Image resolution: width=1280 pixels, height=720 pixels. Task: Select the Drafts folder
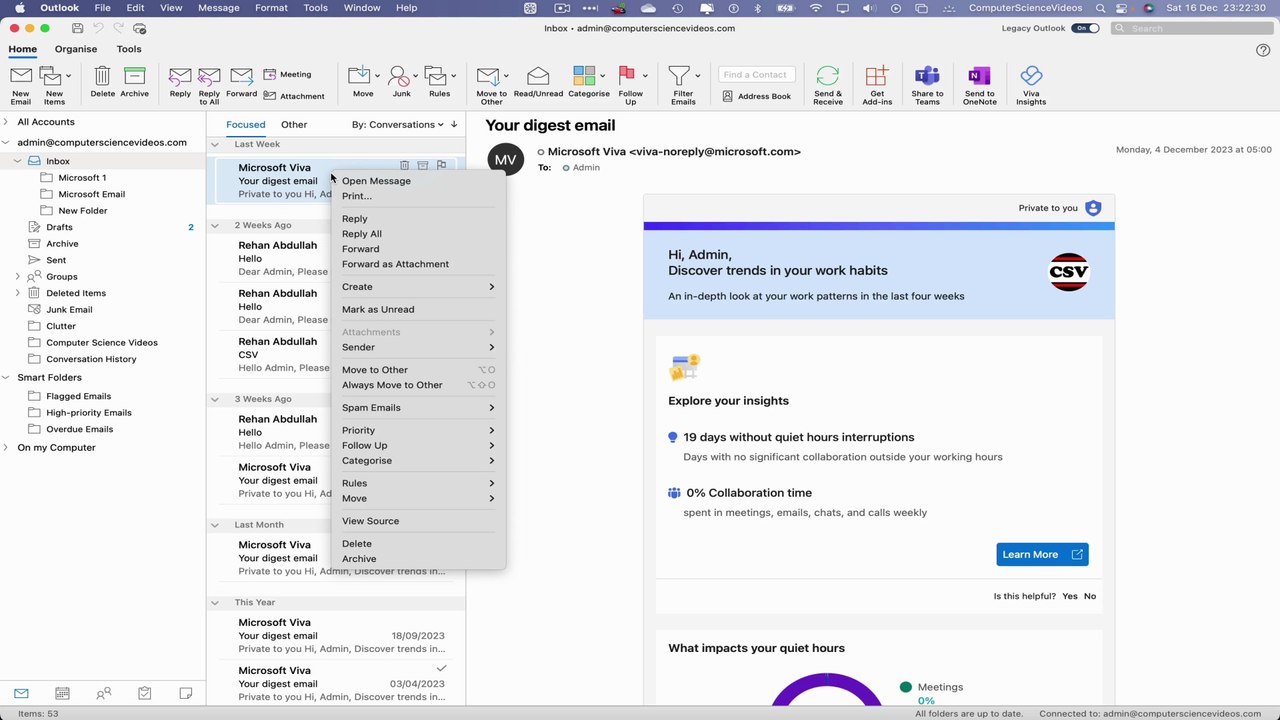[x=60, y=227]
